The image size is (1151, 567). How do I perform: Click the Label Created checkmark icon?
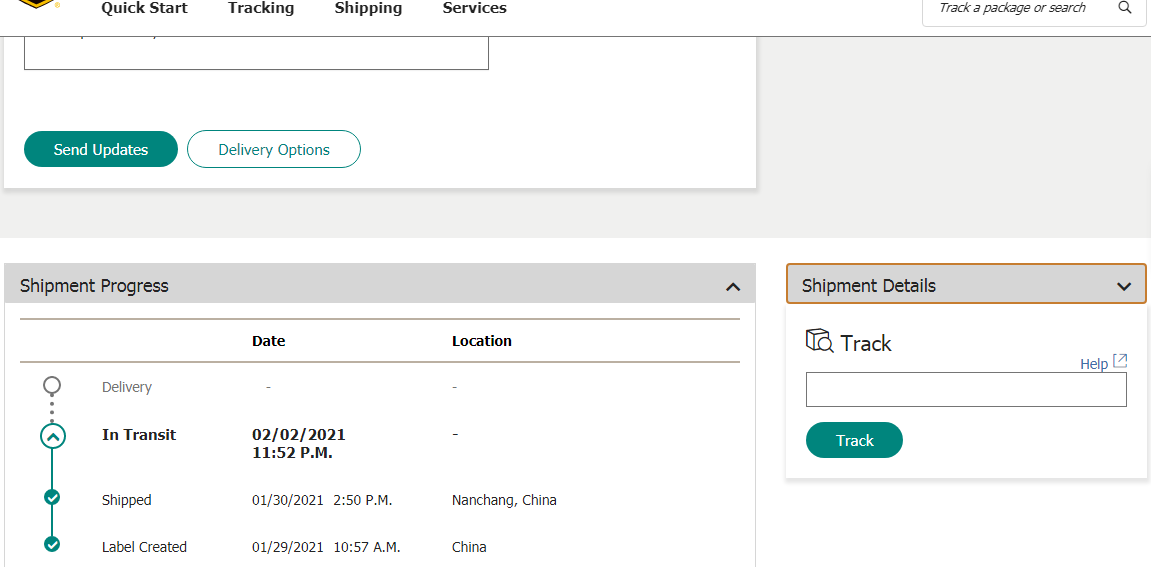coord(52,544)
